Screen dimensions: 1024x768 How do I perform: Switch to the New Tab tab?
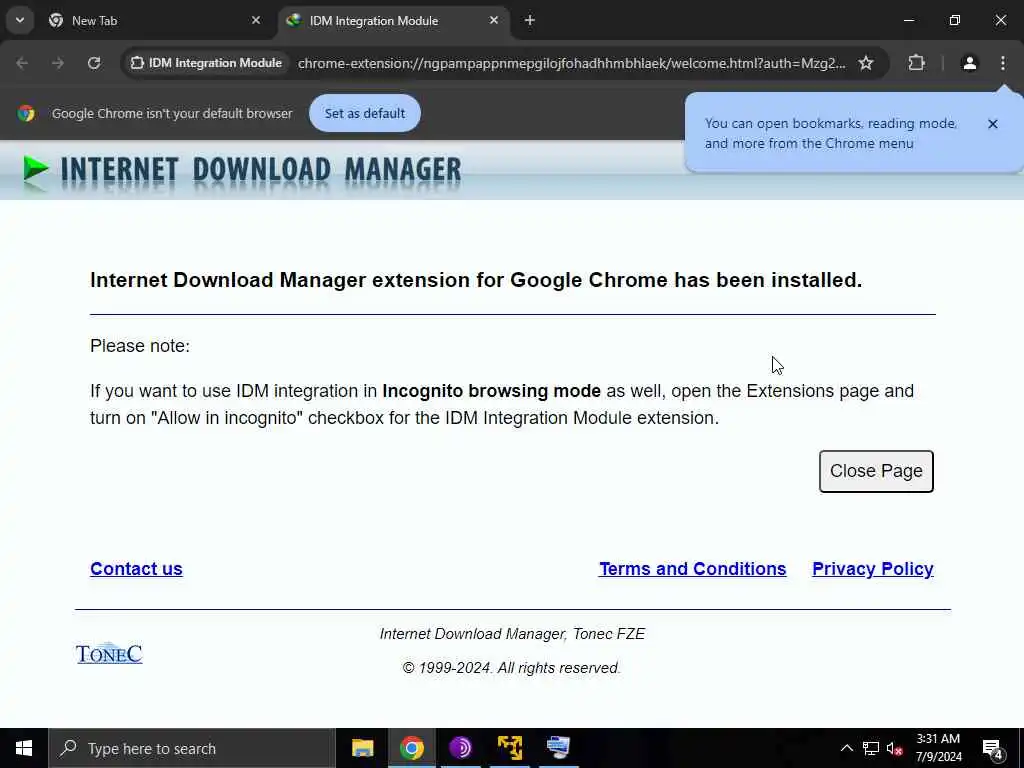[155, 20]
